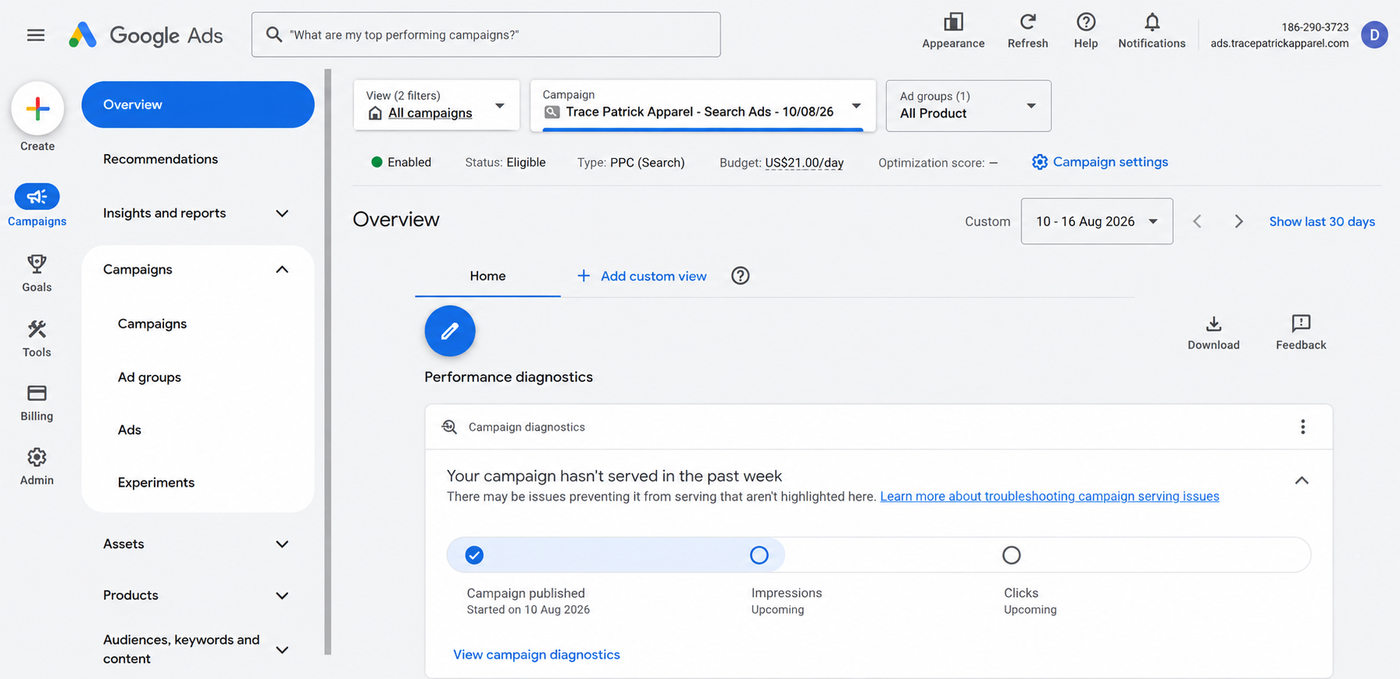Open Notifications bell
Image resolution: width=1400 pixels, height=679 pixels.
(1152, 30)
